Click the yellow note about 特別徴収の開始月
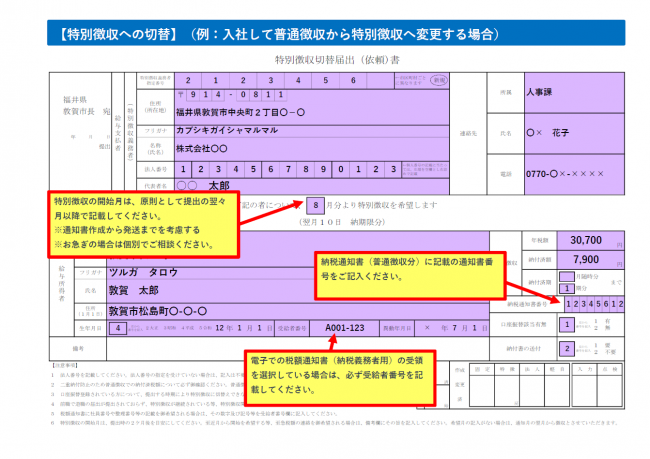Viewport: 650px width, 459px height. point(143,224)
